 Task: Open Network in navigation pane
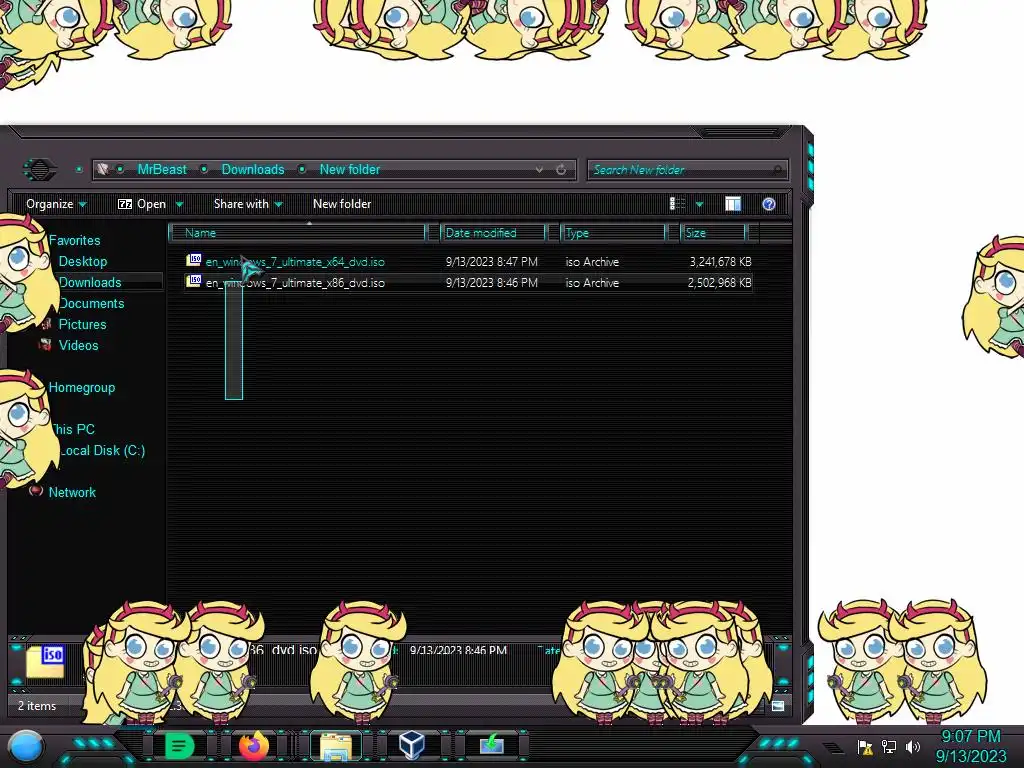tap(72, 492)
